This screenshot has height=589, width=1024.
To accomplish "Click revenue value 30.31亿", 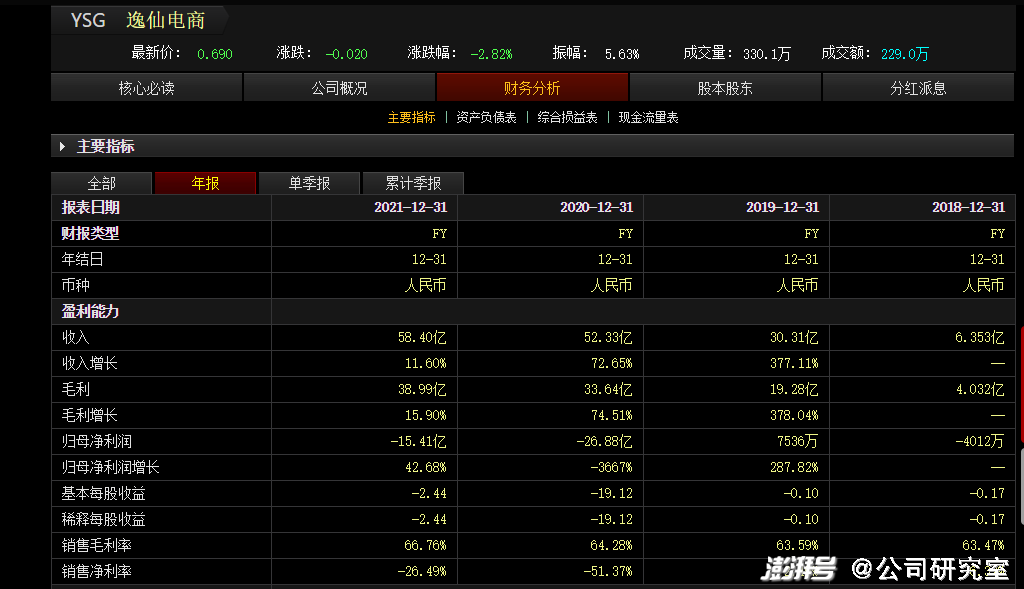I will point(794,338).
